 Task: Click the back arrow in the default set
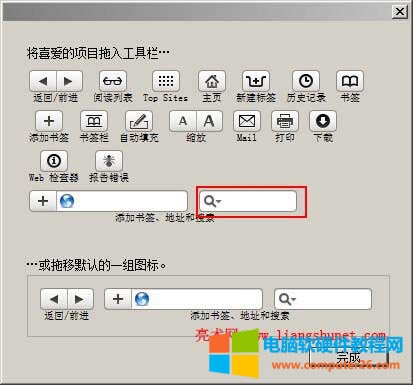(54, 299)
